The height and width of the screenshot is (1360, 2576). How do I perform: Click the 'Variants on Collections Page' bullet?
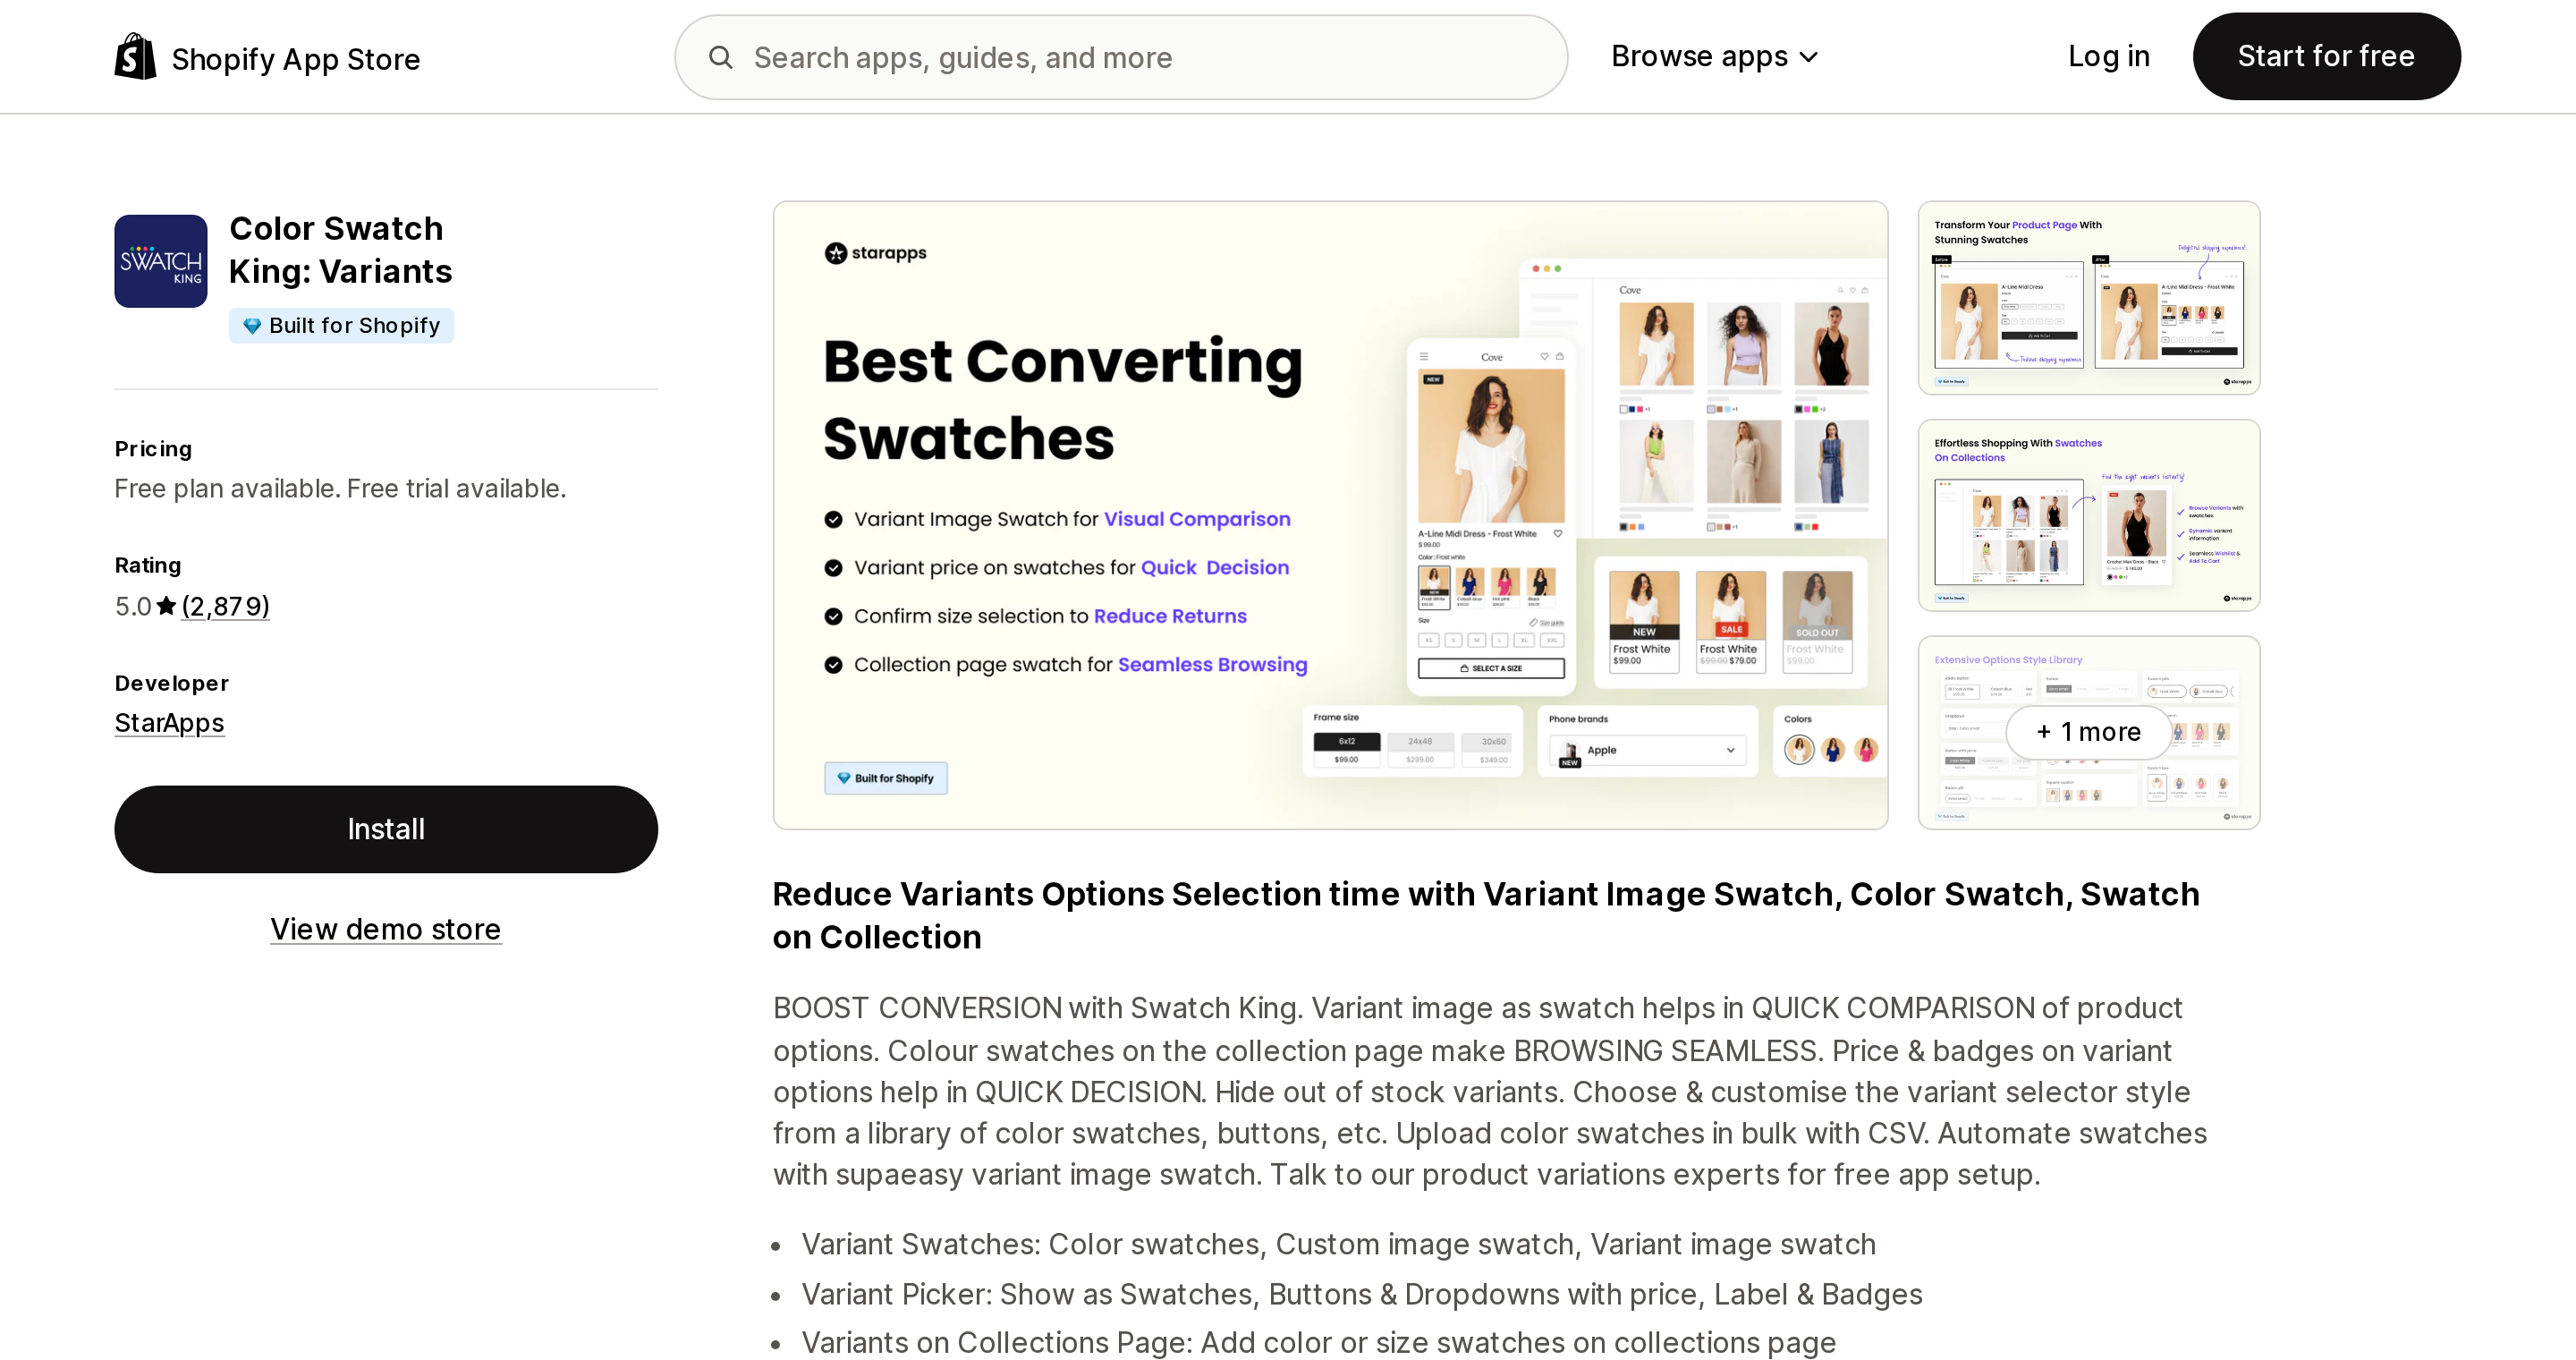coord(1318,1342)
